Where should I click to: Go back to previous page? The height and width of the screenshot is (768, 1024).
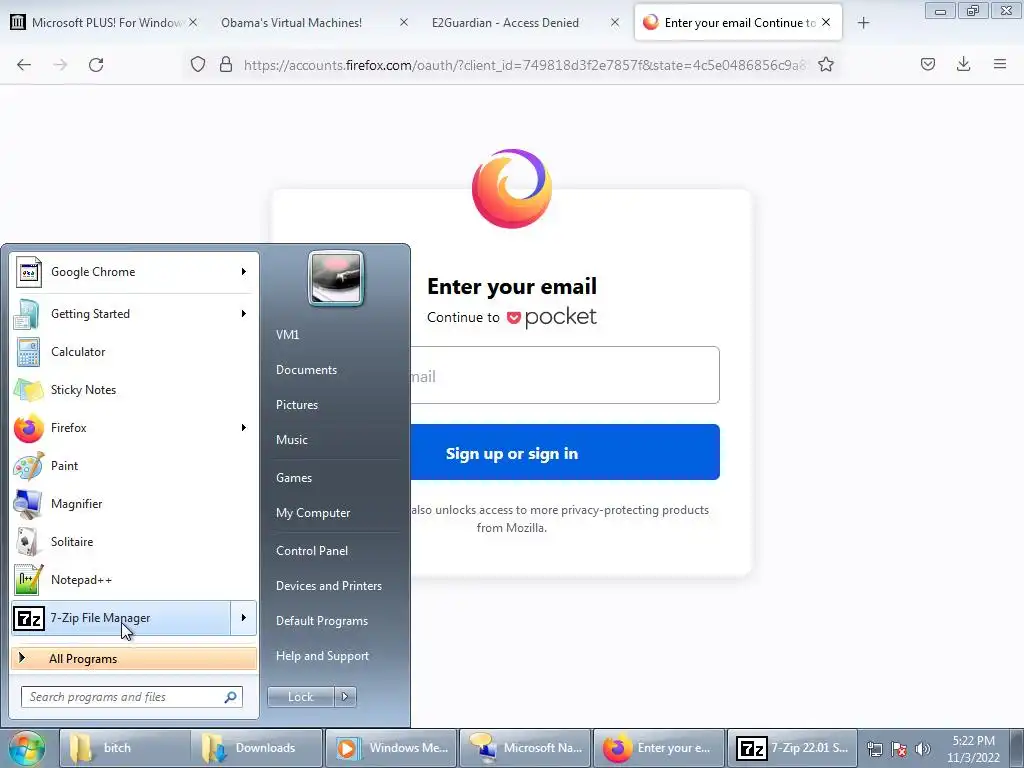tap(24, 65)
